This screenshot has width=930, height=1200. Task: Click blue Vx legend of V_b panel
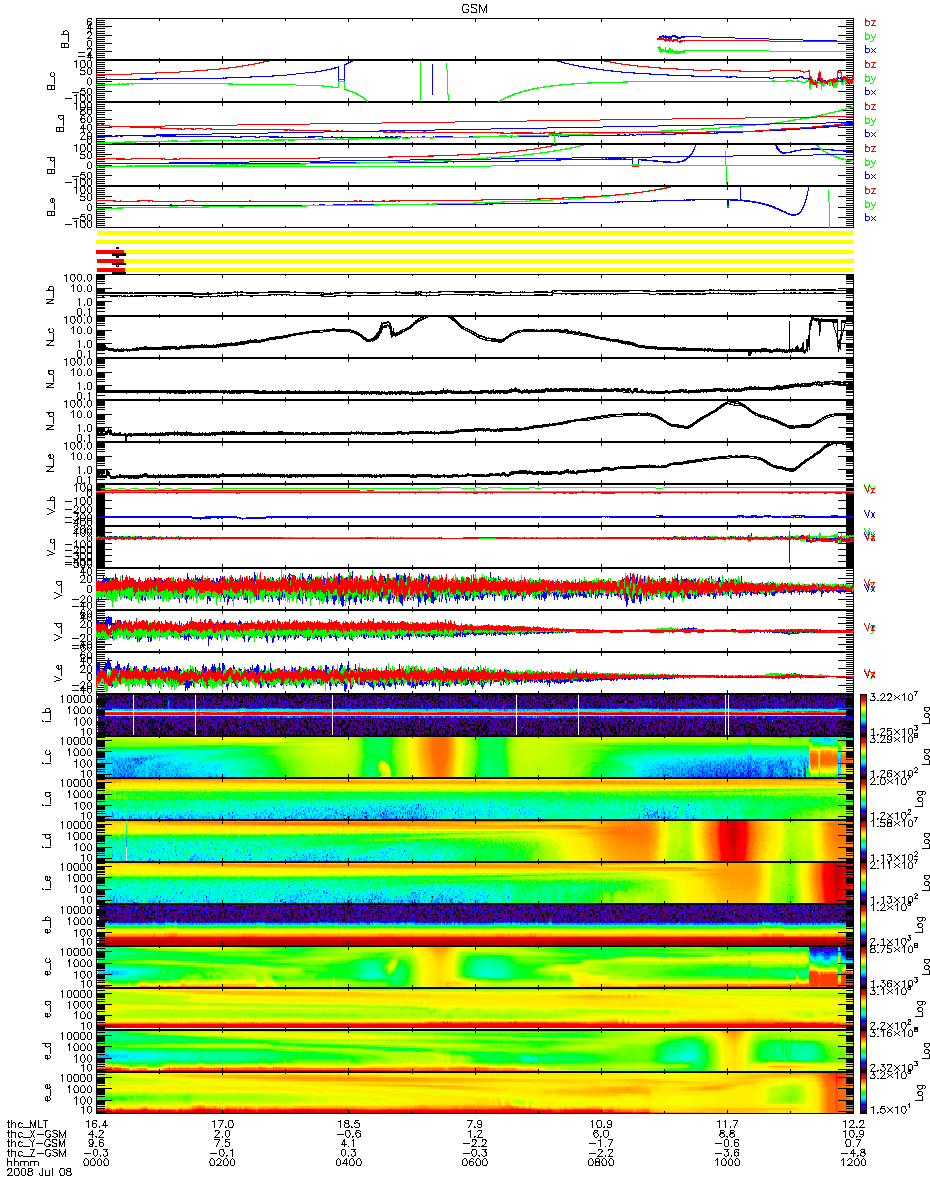click(x=870, y=512)
